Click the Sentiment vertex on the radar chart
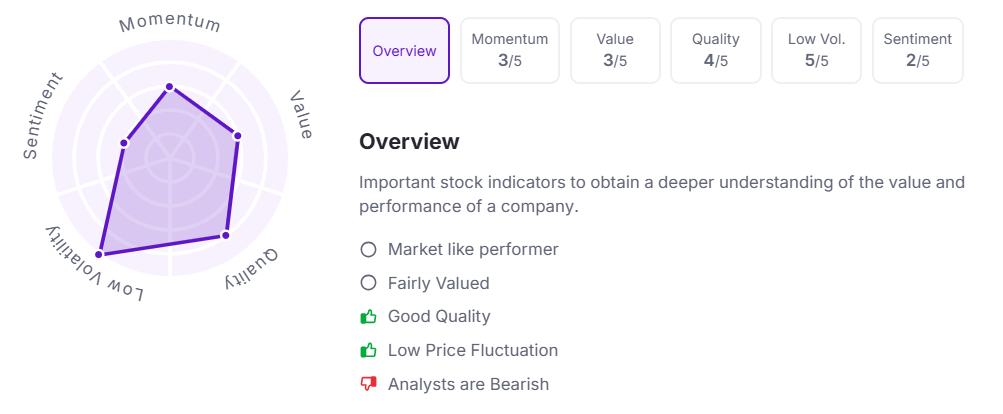The image size is (1003, 414). (x=124, y=143)
